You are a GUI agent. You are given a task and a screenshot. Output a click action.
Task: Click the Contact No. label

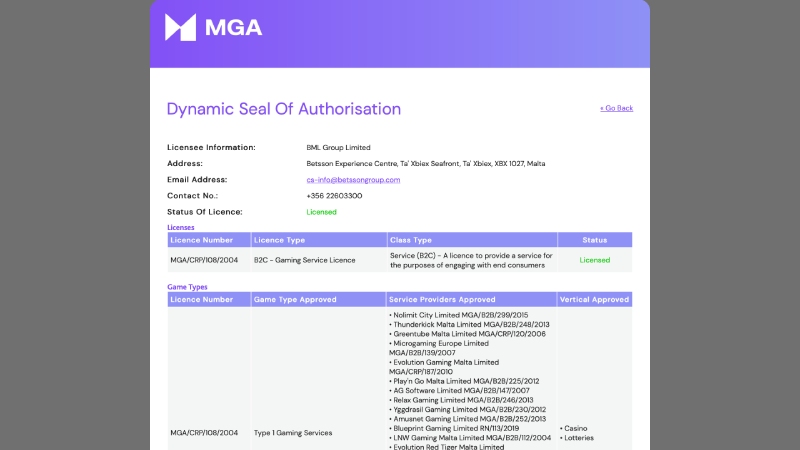coord(192,196)
